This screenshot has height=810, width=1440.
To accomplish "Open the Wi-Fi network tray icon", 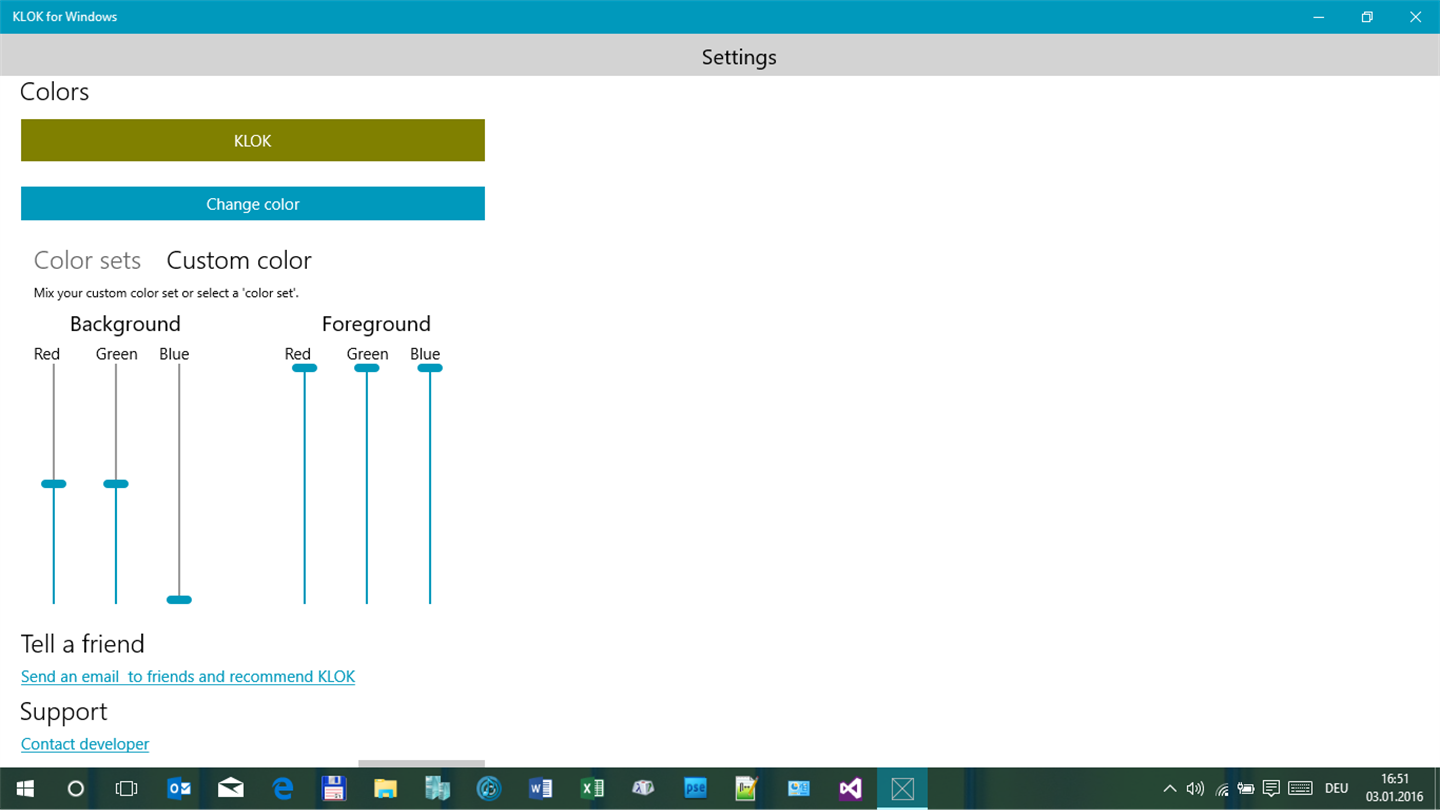I will [x=1222, y=789].
